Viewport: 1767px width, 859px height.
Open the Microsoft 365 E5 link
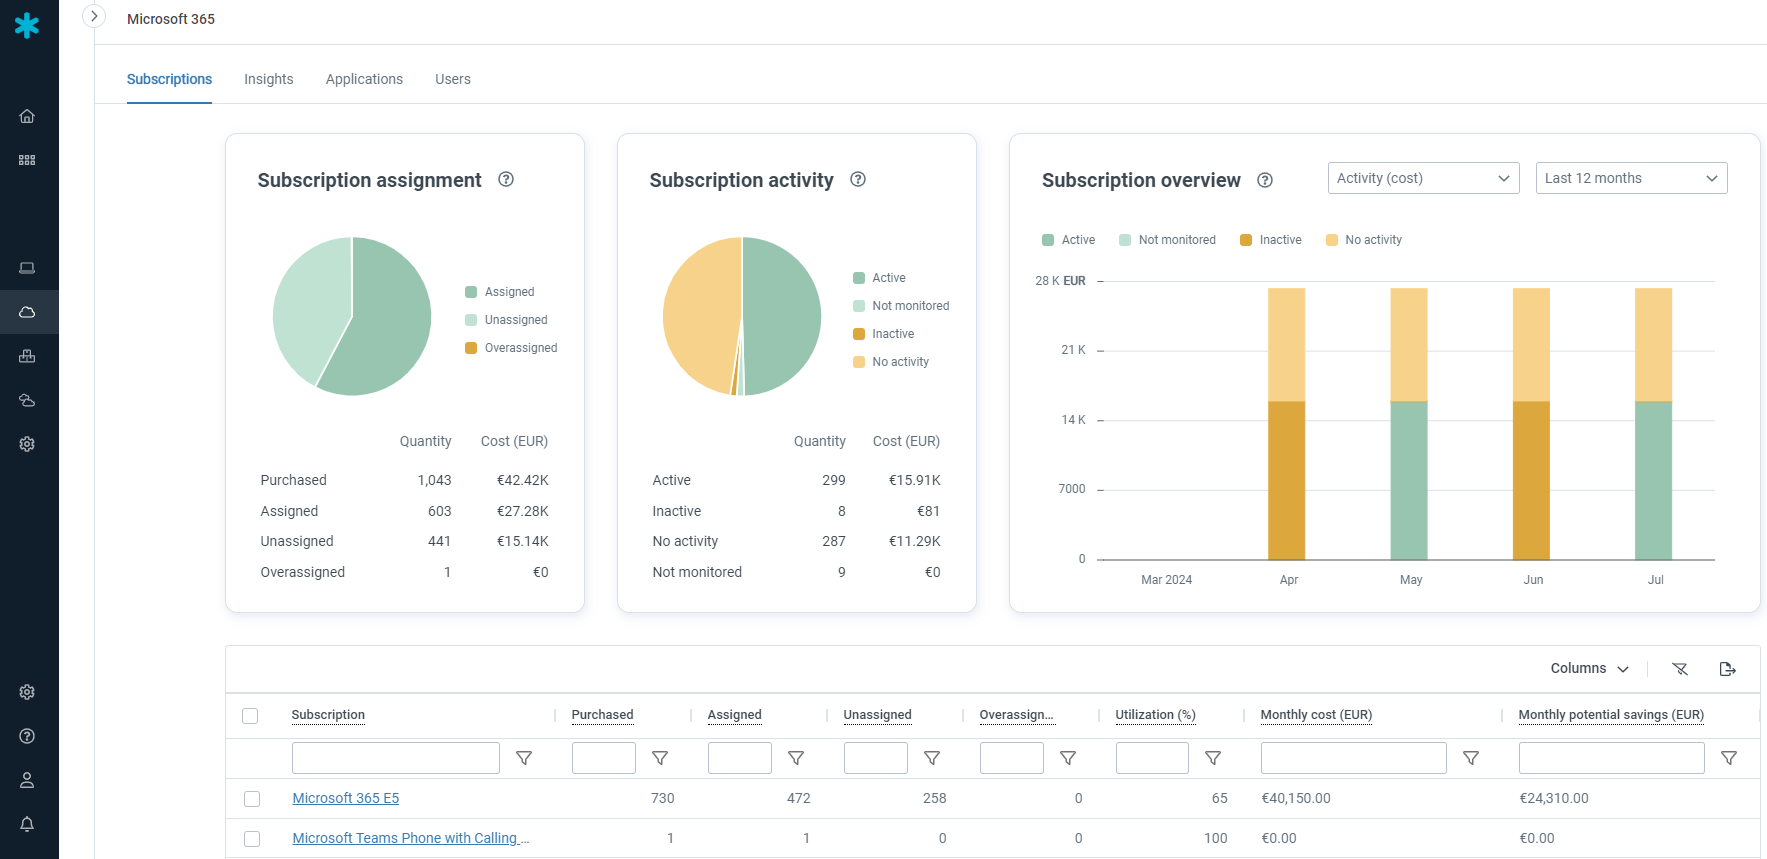(346, 798)
